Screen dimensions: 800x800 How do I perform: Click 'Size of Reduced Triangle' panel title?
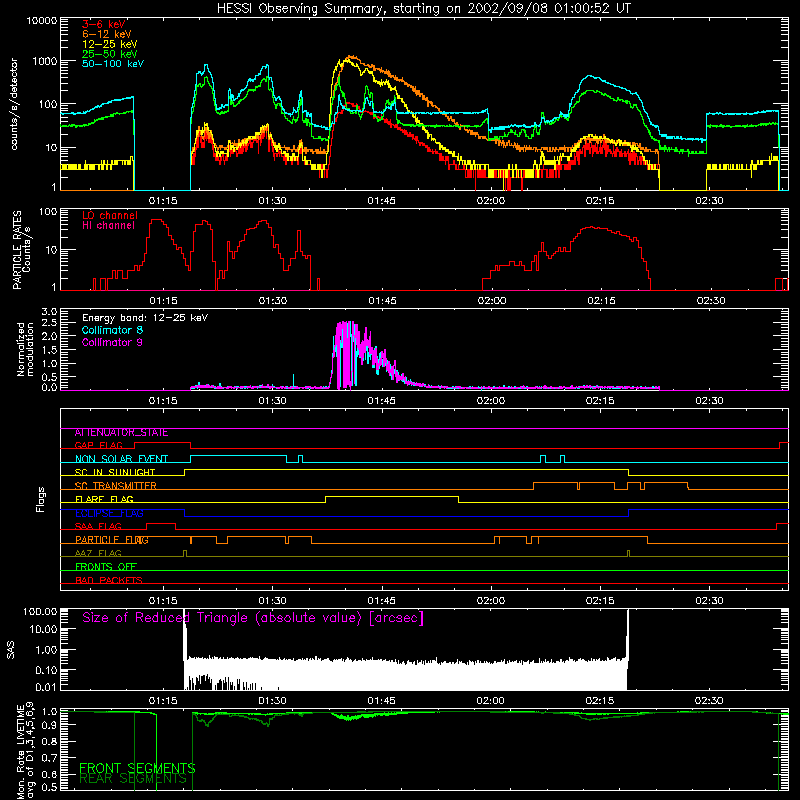pos(253,618)
